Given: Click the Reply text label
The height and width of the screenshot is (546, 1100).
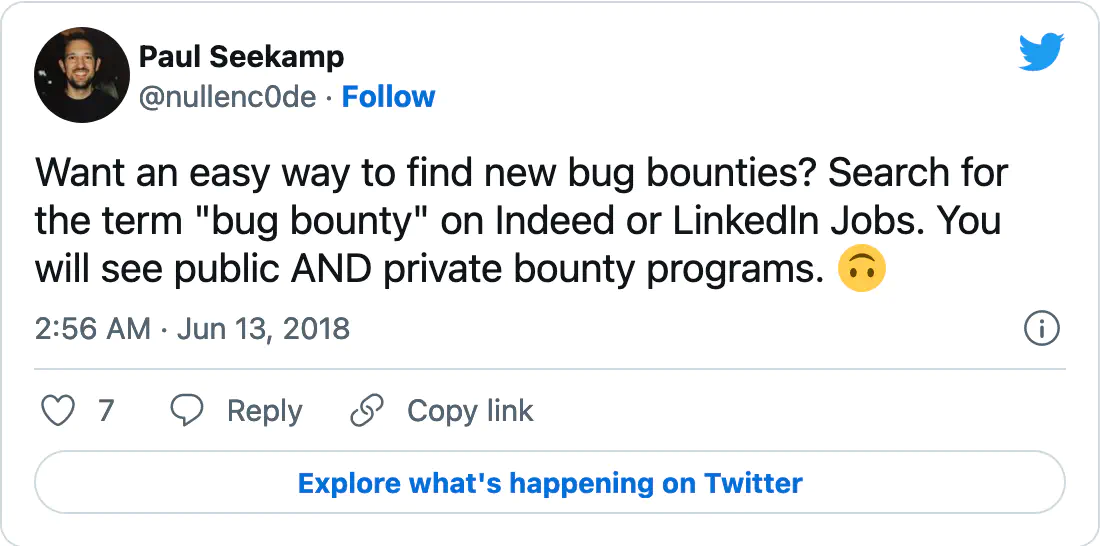Looking at the screenshot, I should 264,411.
